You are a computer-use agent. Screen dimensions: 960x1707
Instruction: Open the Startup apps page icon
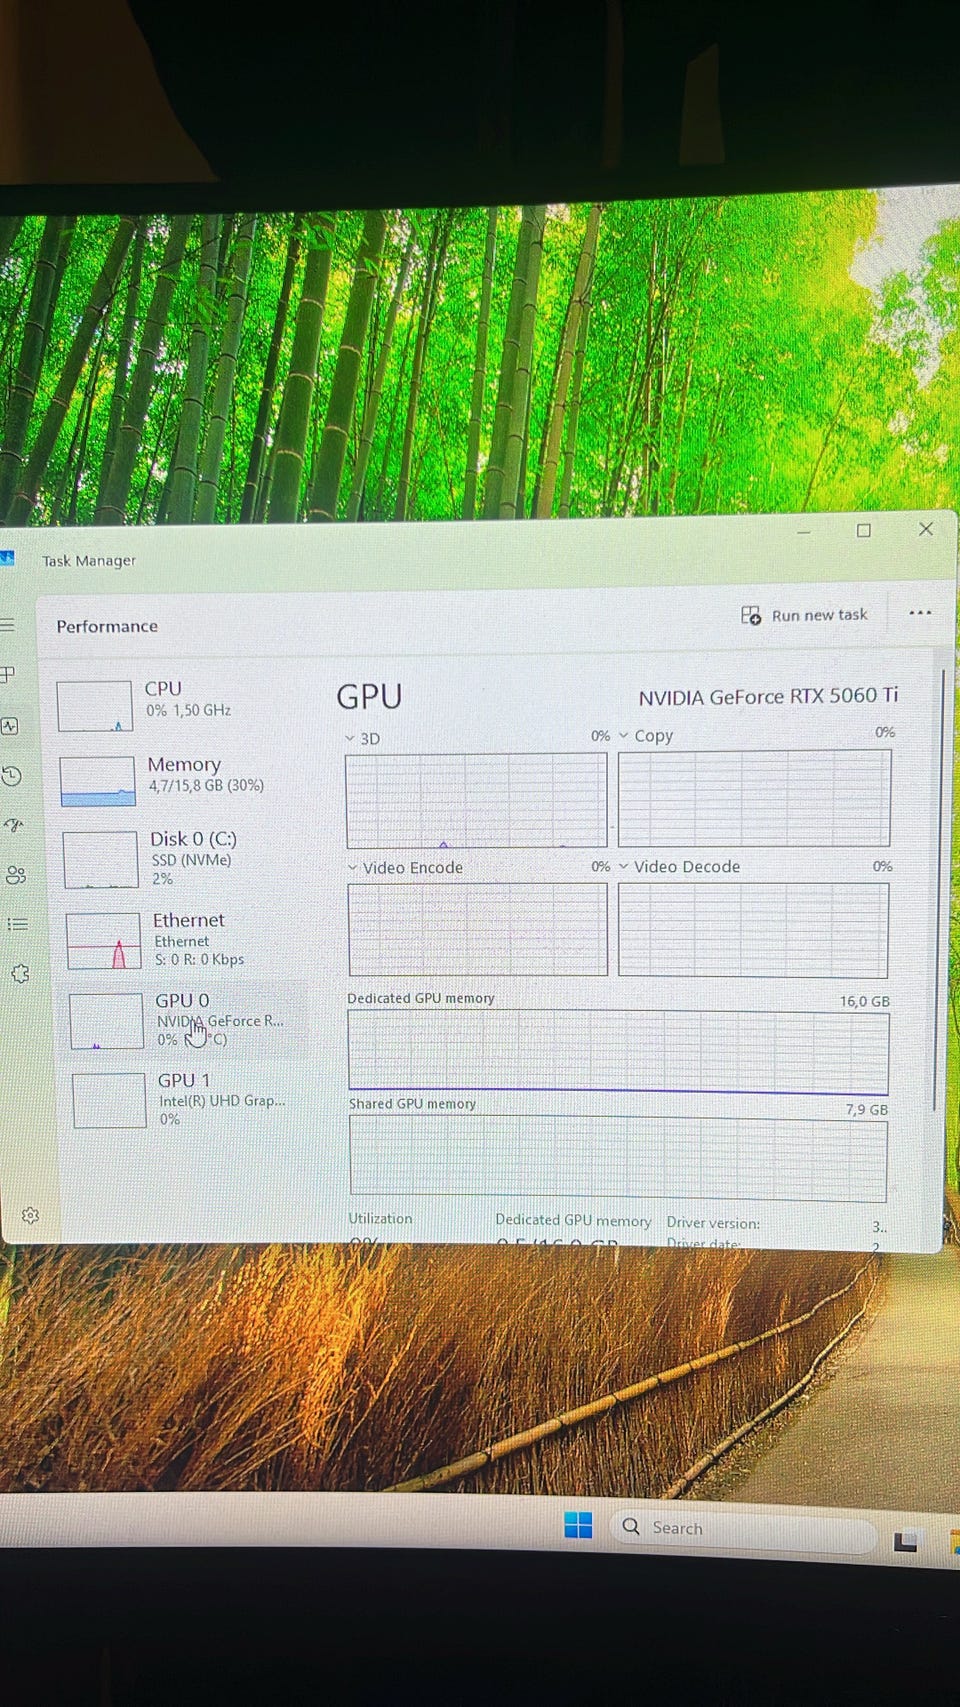(13, 825)
